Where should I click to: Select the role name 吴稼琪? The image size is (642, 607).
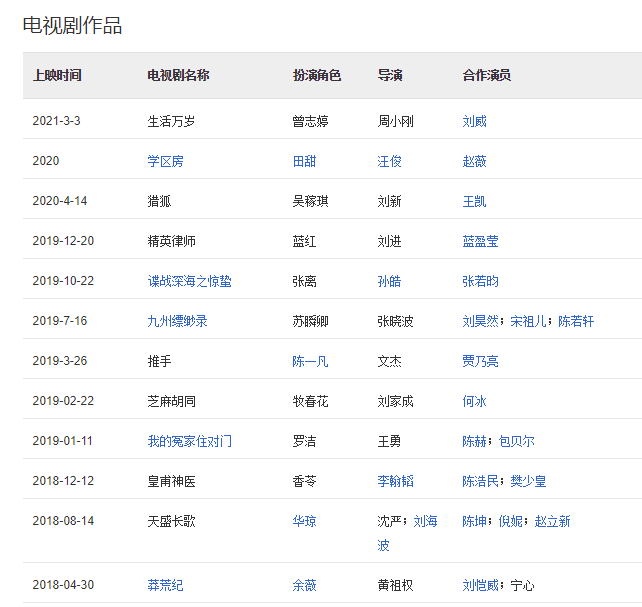[x=310, y=201]
